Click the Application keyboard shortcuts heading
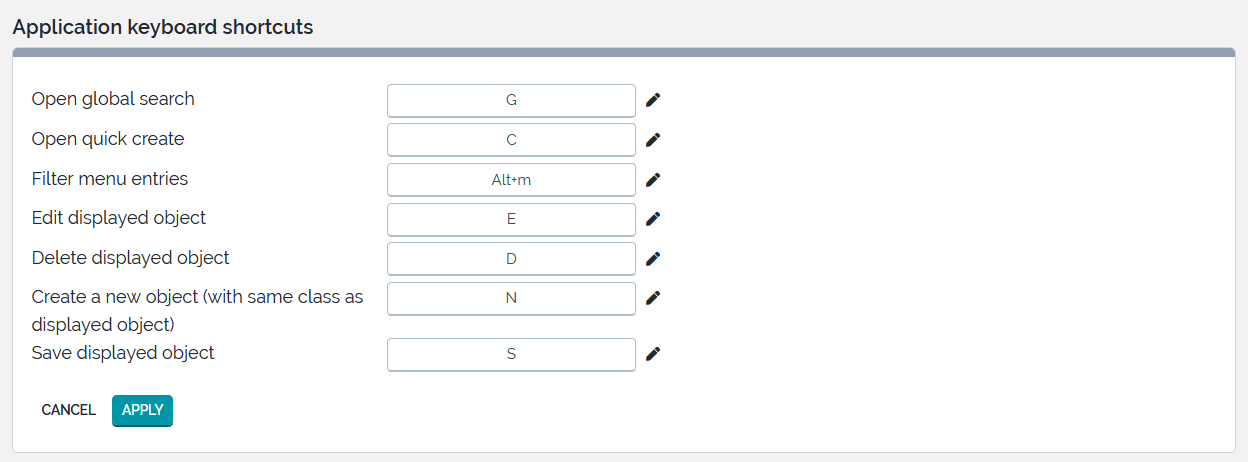The image size is (1248, 462). pos(163,27)
